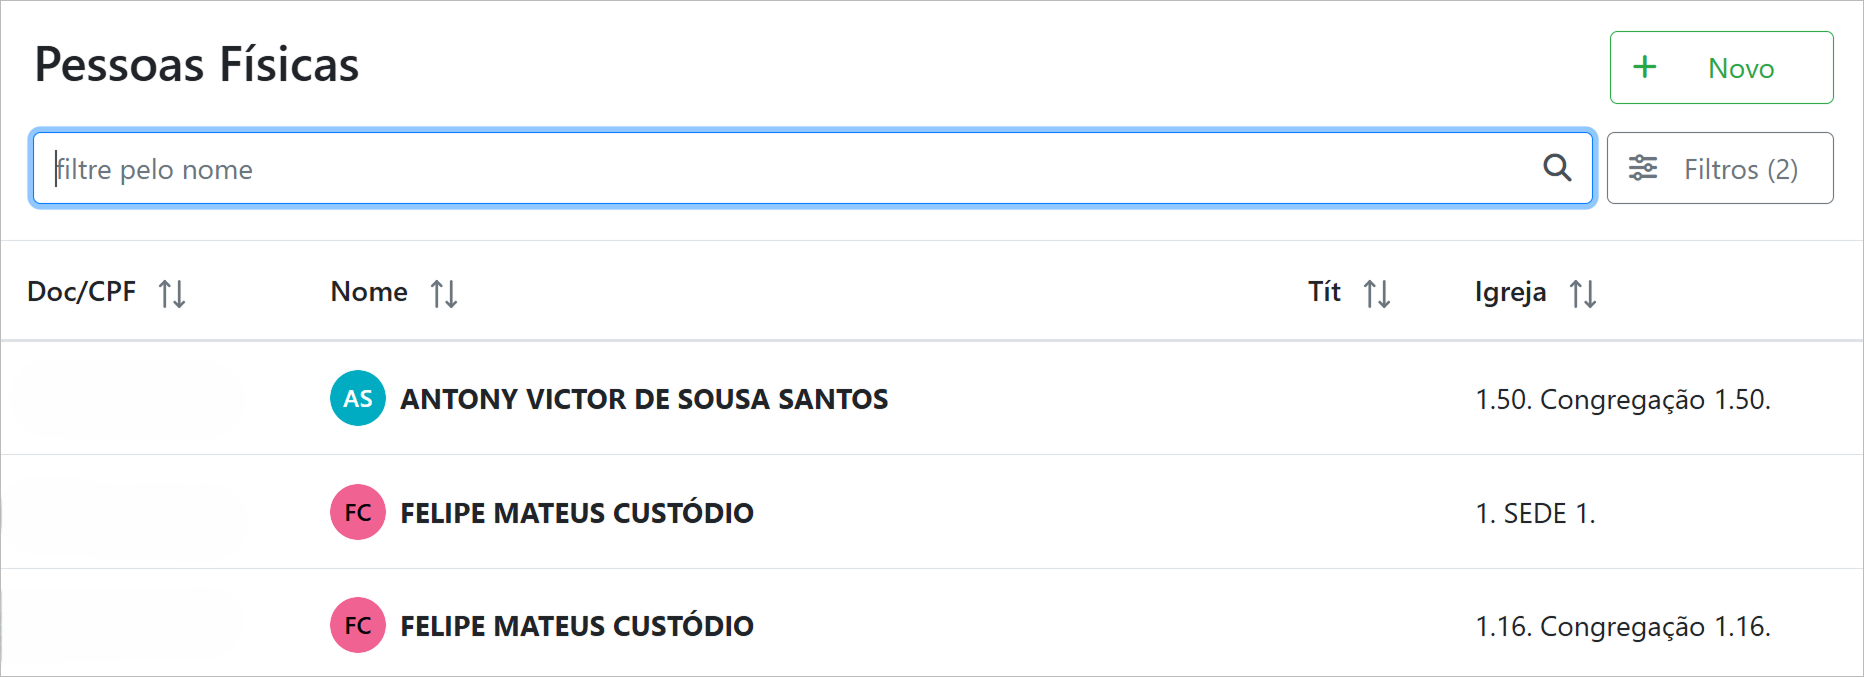Sort by the Tít column arrows
The height and width of the screenshot is (677, 1864).
pos(1377,293)
